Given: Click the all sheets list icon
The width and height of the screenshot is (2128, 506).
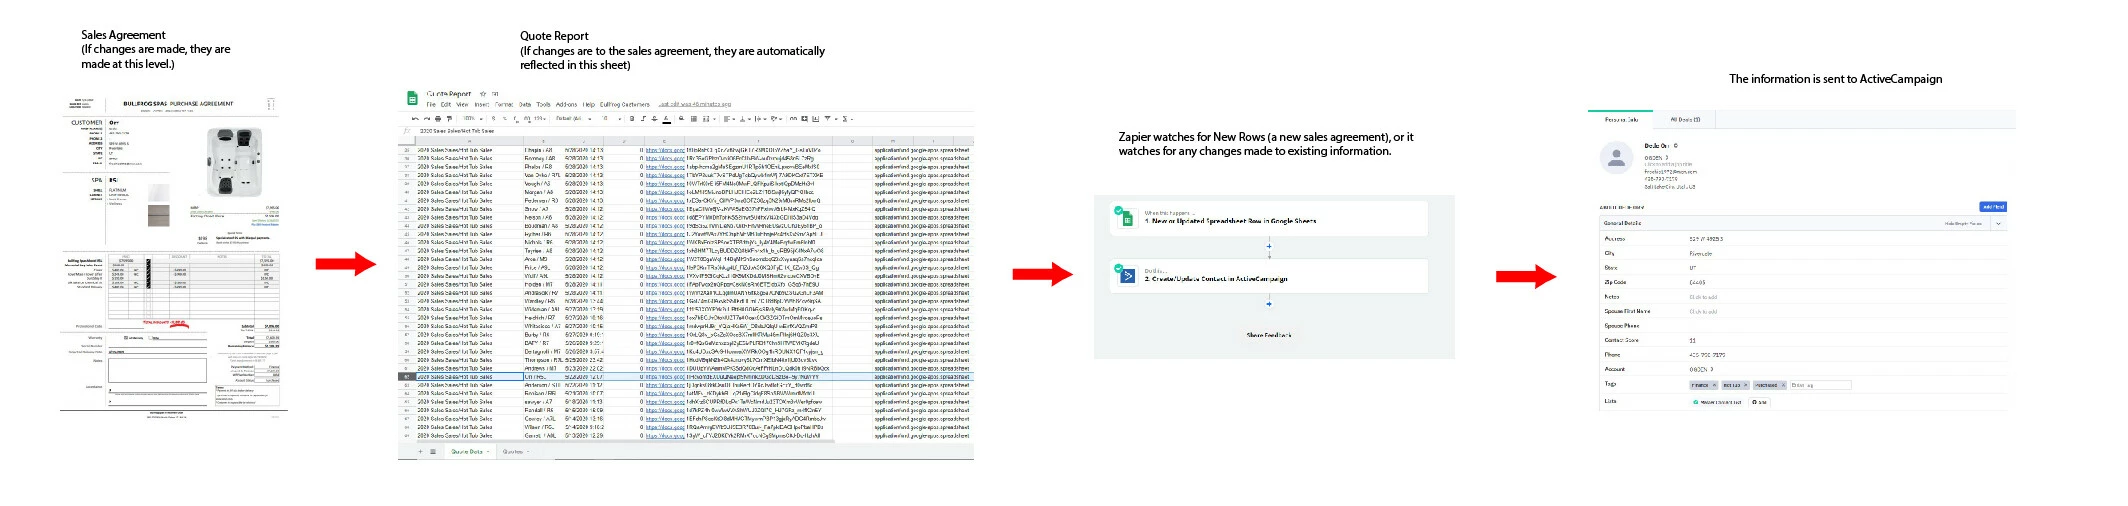Looking at the screenshot, I should click(432, 451).
